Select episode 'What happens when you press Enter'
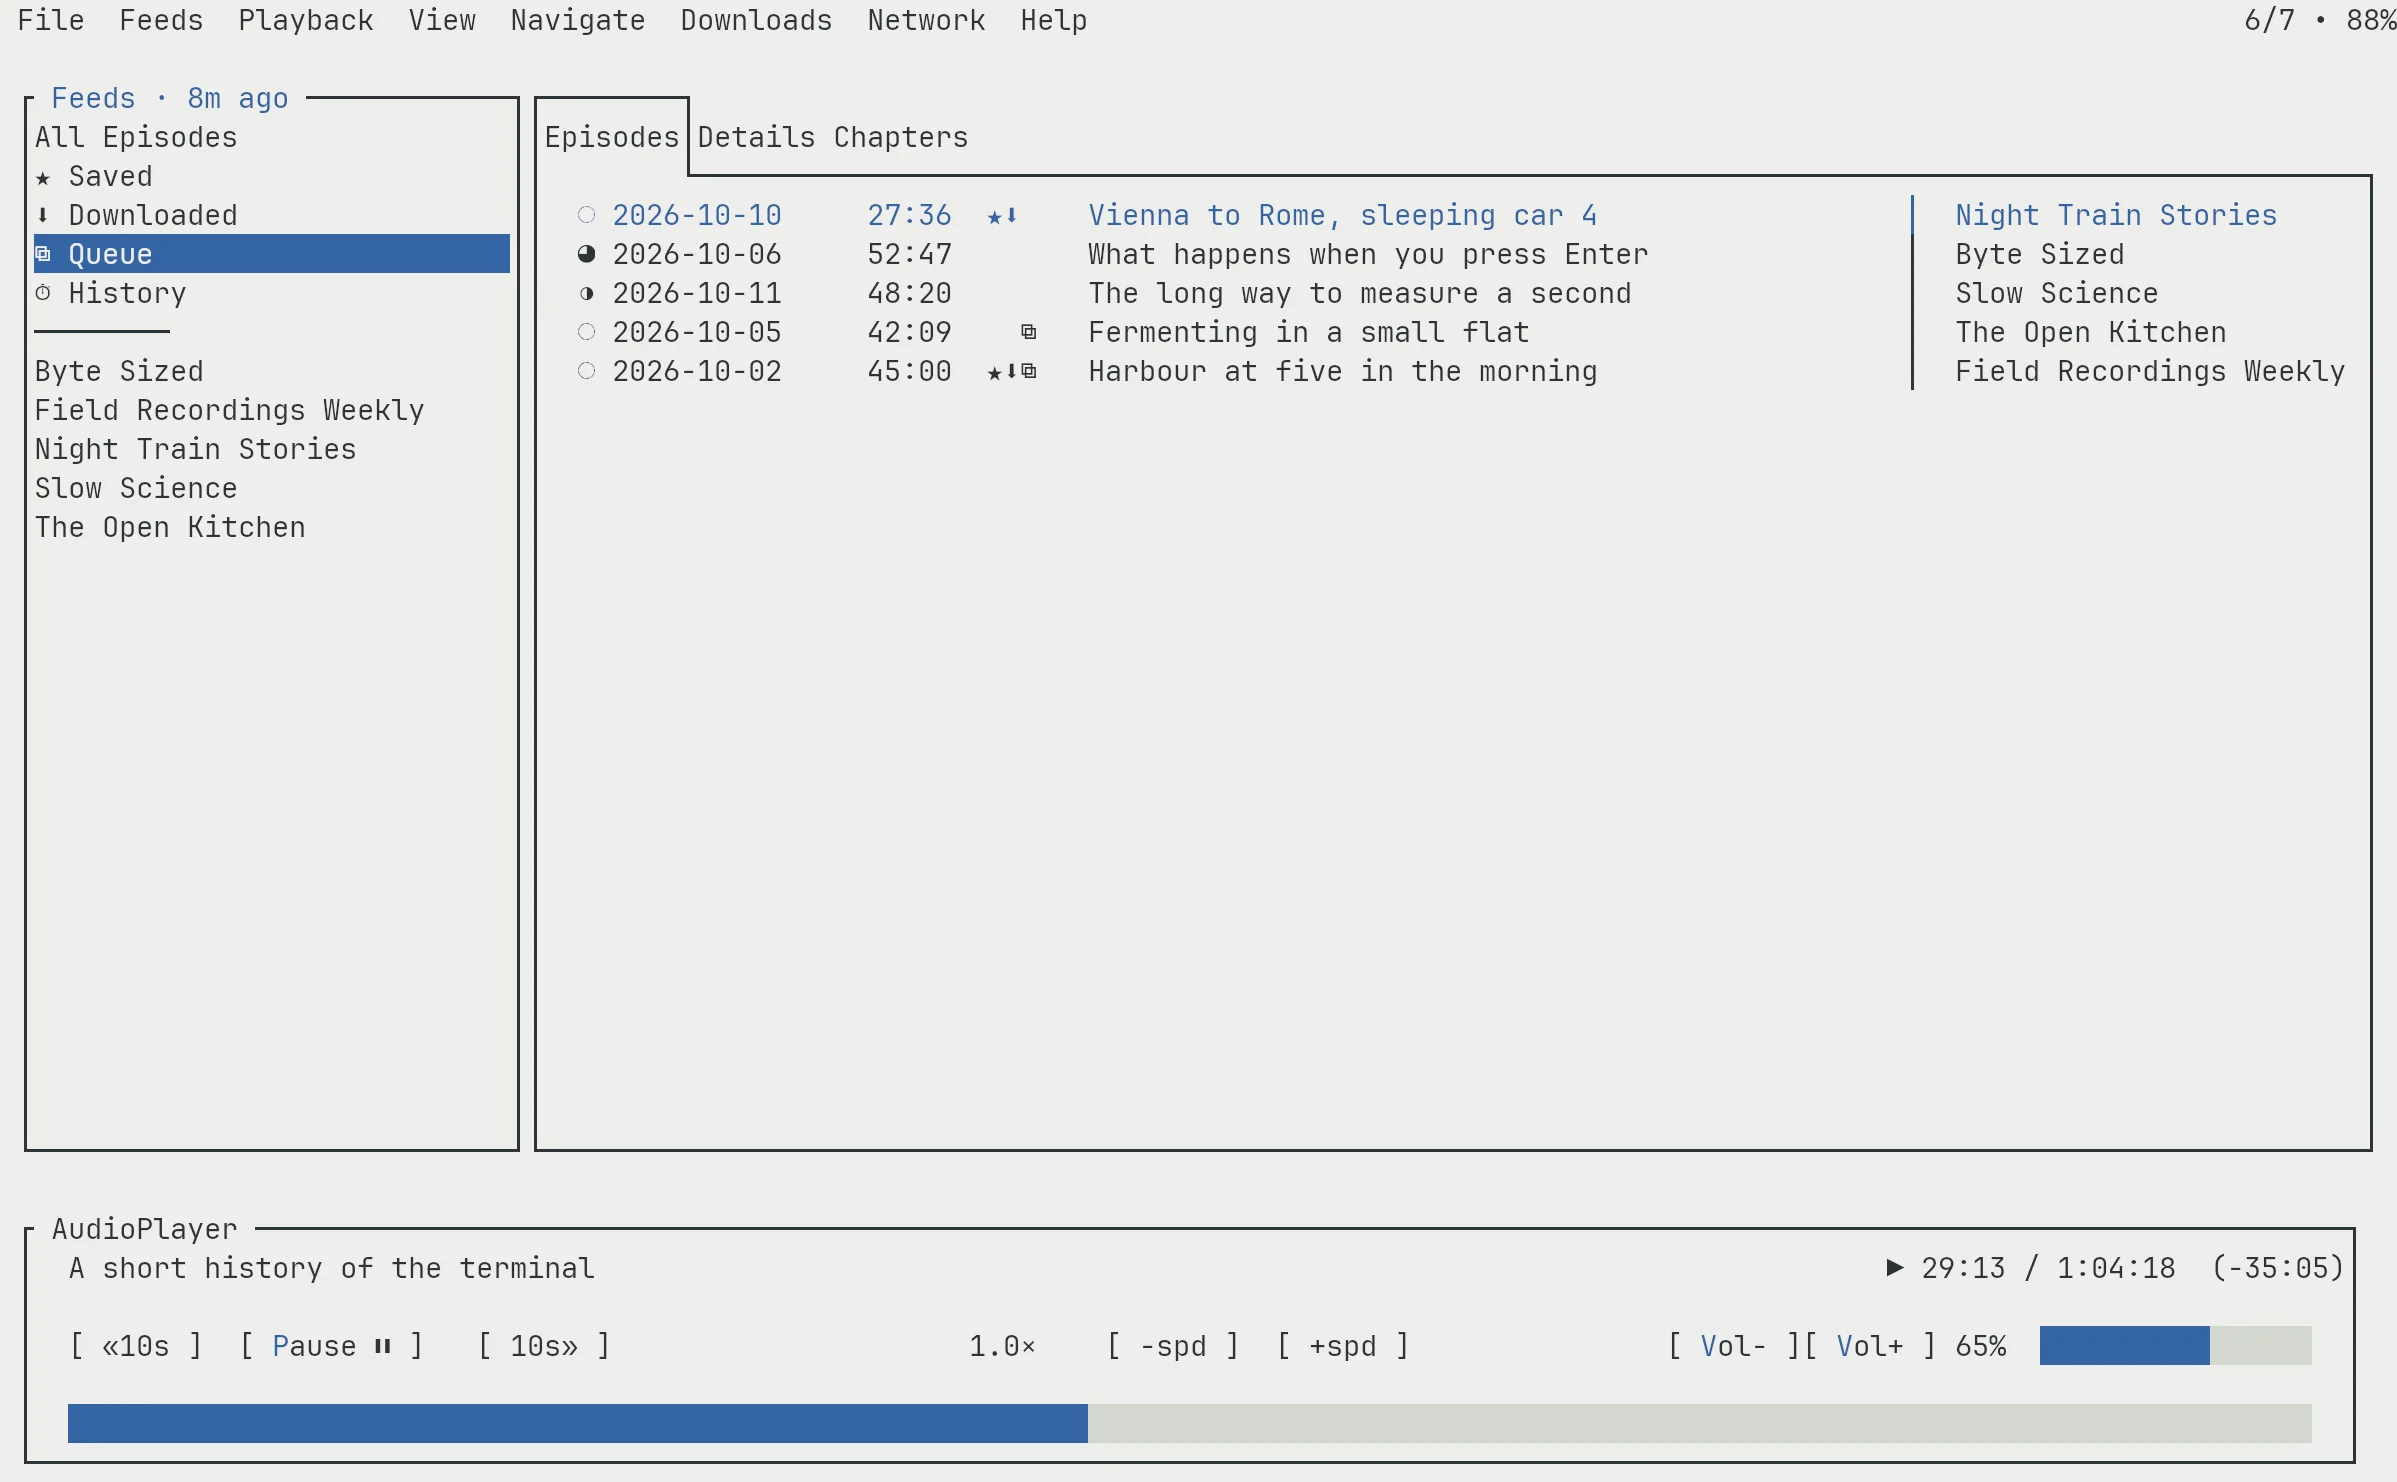This screenshot has height=1482, width=2397. [1369, 254]
